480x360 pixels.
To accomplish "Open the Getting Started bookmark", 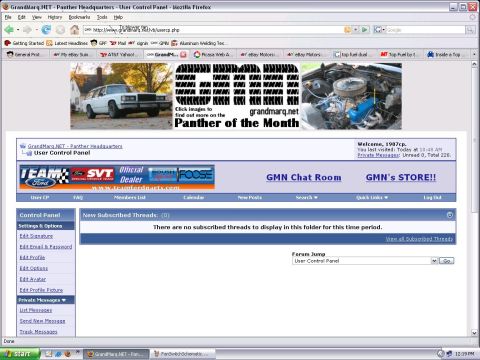I will [x=24, y=43].
